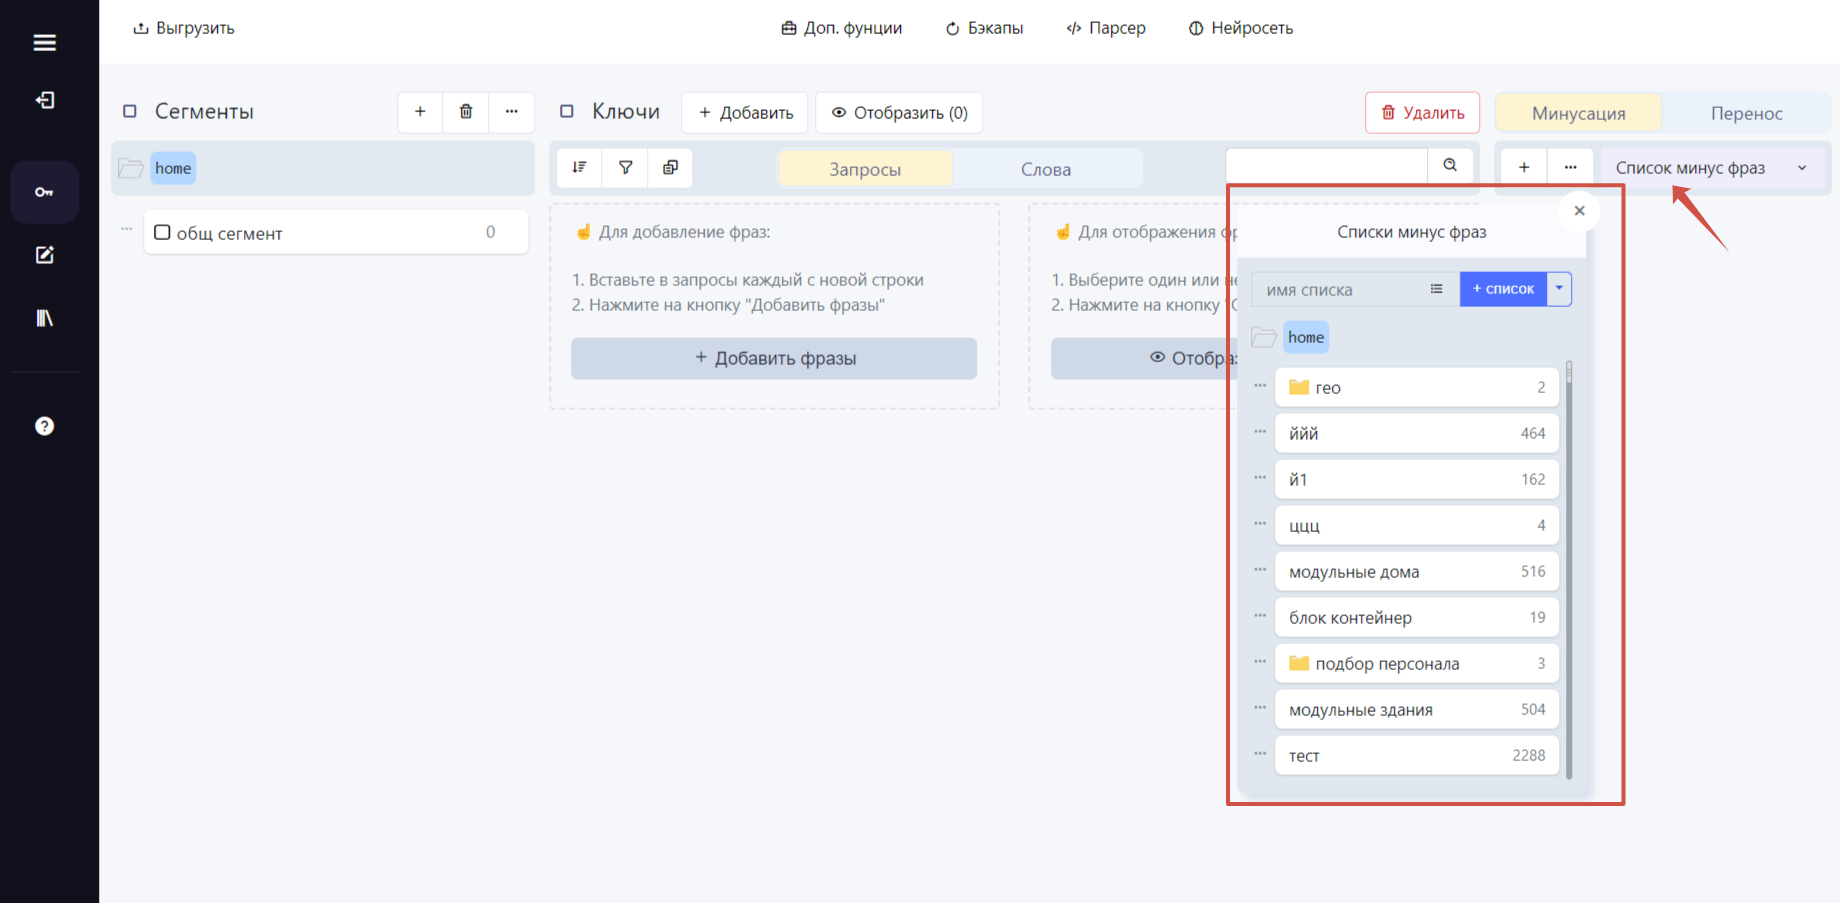
Task: Click the Добавить фразы button
Action: pos(774,358)
